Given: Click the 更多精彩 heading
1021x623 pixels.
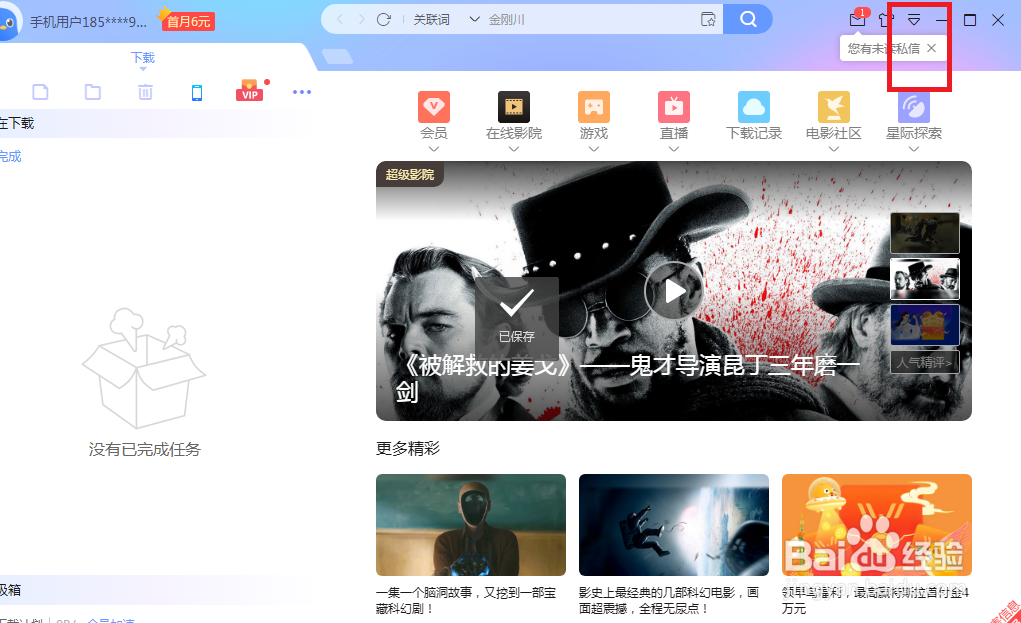Looking at the screenshot, I should [408, 448].
